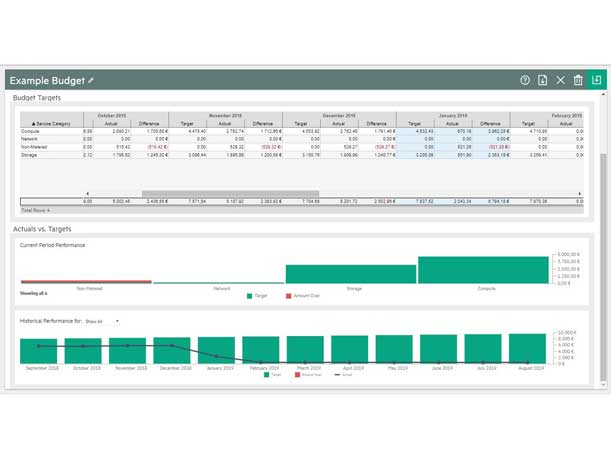The image size is (611, 458).
Task: Edit budget name with pencil icon
Action: pyautogui.click(x=91, y=80)
